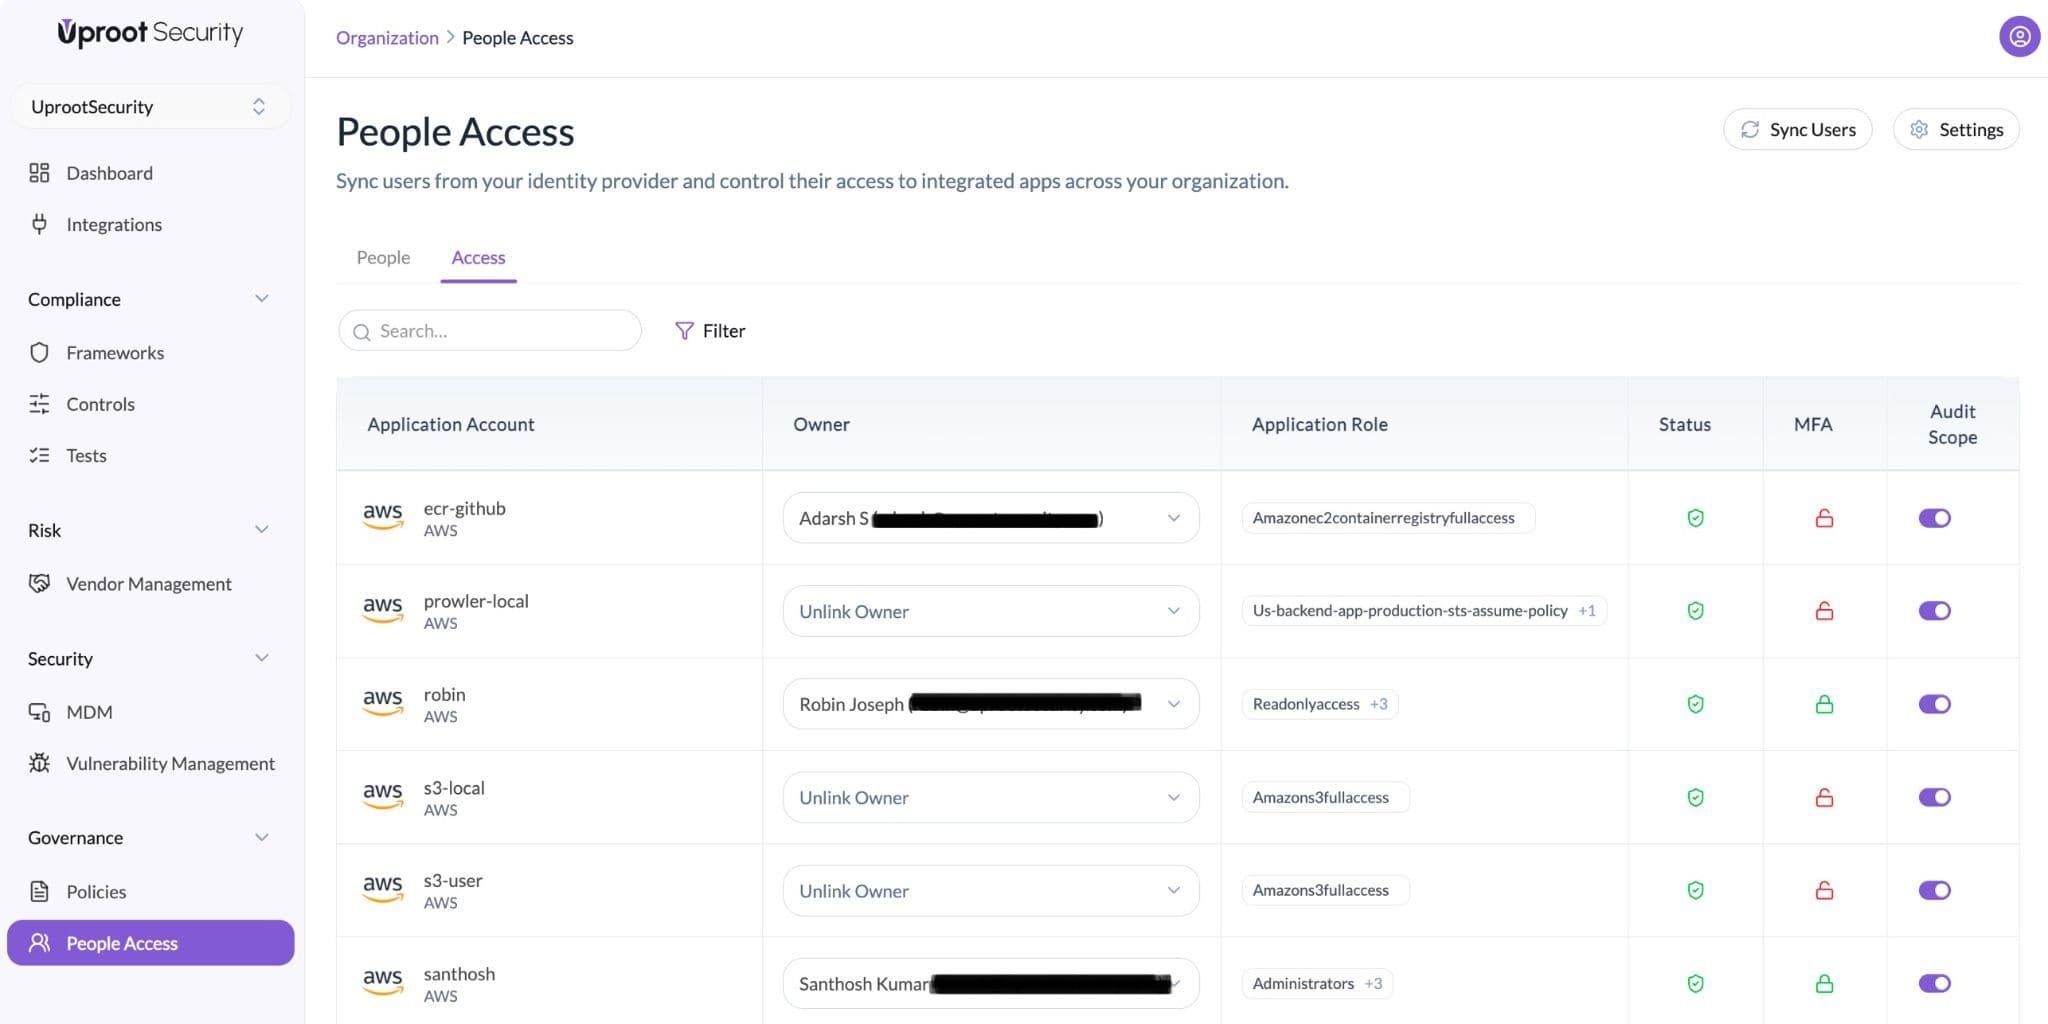
Task: Click the red MFA unlock icon for ecr-github
Action: click(x=1824, y=518)
